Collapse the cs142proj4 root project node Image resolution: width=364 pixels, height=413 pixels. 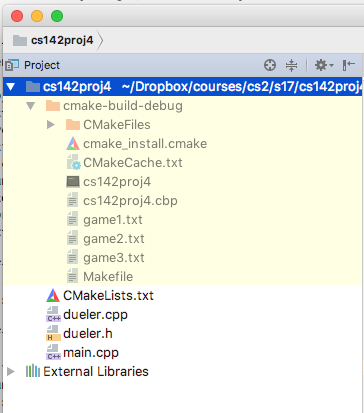tap(11, 87)
